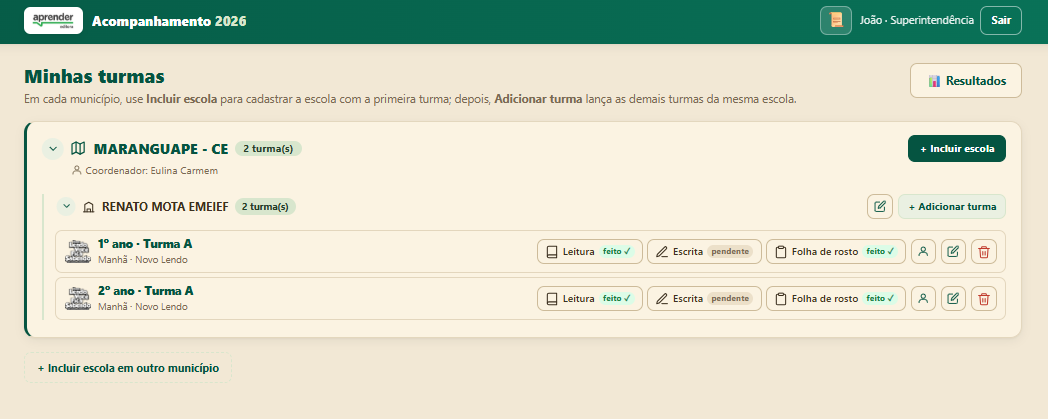Click the book icon in 1º ano Leitura
Screen dimensions: 1048x419
point(552,252)
